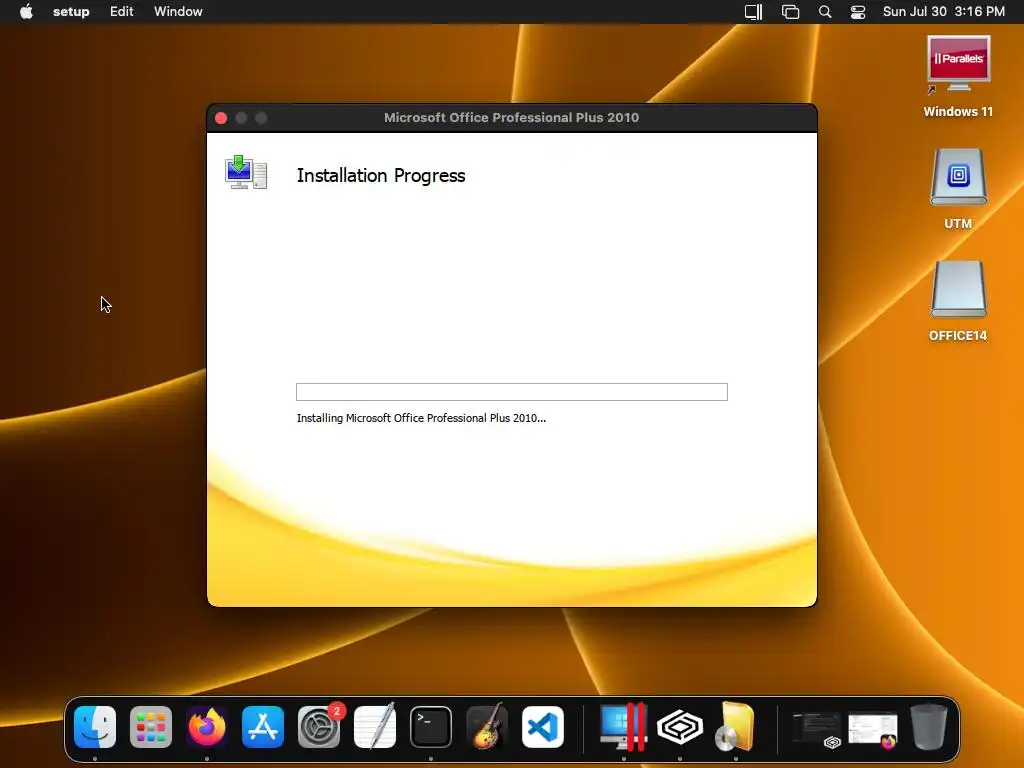Open the App Store from the Dock
This screenshot has width=1024, height=768.
263,727
